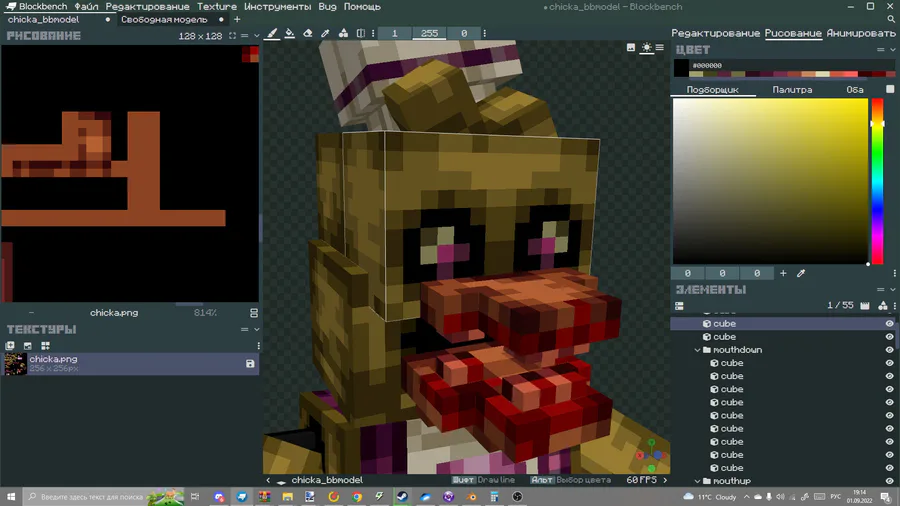
Task: Switch to Анимировать mode
Action: (861, 33)
